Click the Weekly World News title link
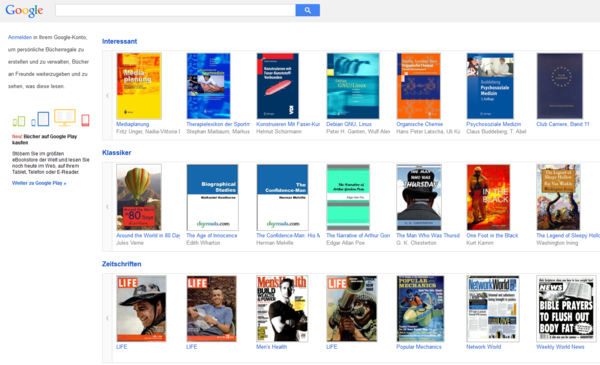This screenshot has width=600, height=365. [560, 347]
